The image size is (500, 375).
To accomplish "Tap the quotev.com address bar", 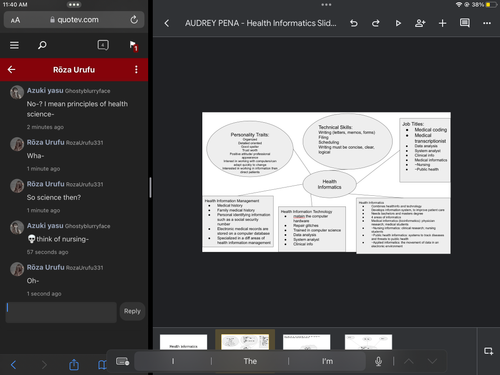I will point(74,20).
